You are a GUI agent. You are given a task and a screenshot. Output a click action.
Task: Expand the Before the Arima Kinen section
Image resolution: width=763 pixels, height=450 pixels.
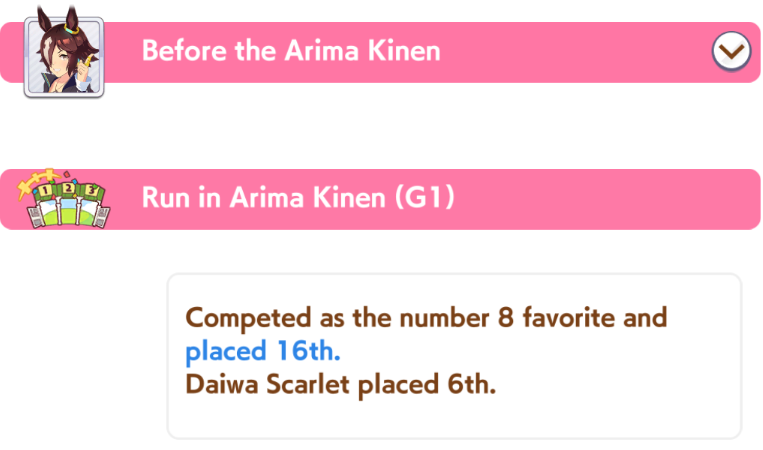732,50
